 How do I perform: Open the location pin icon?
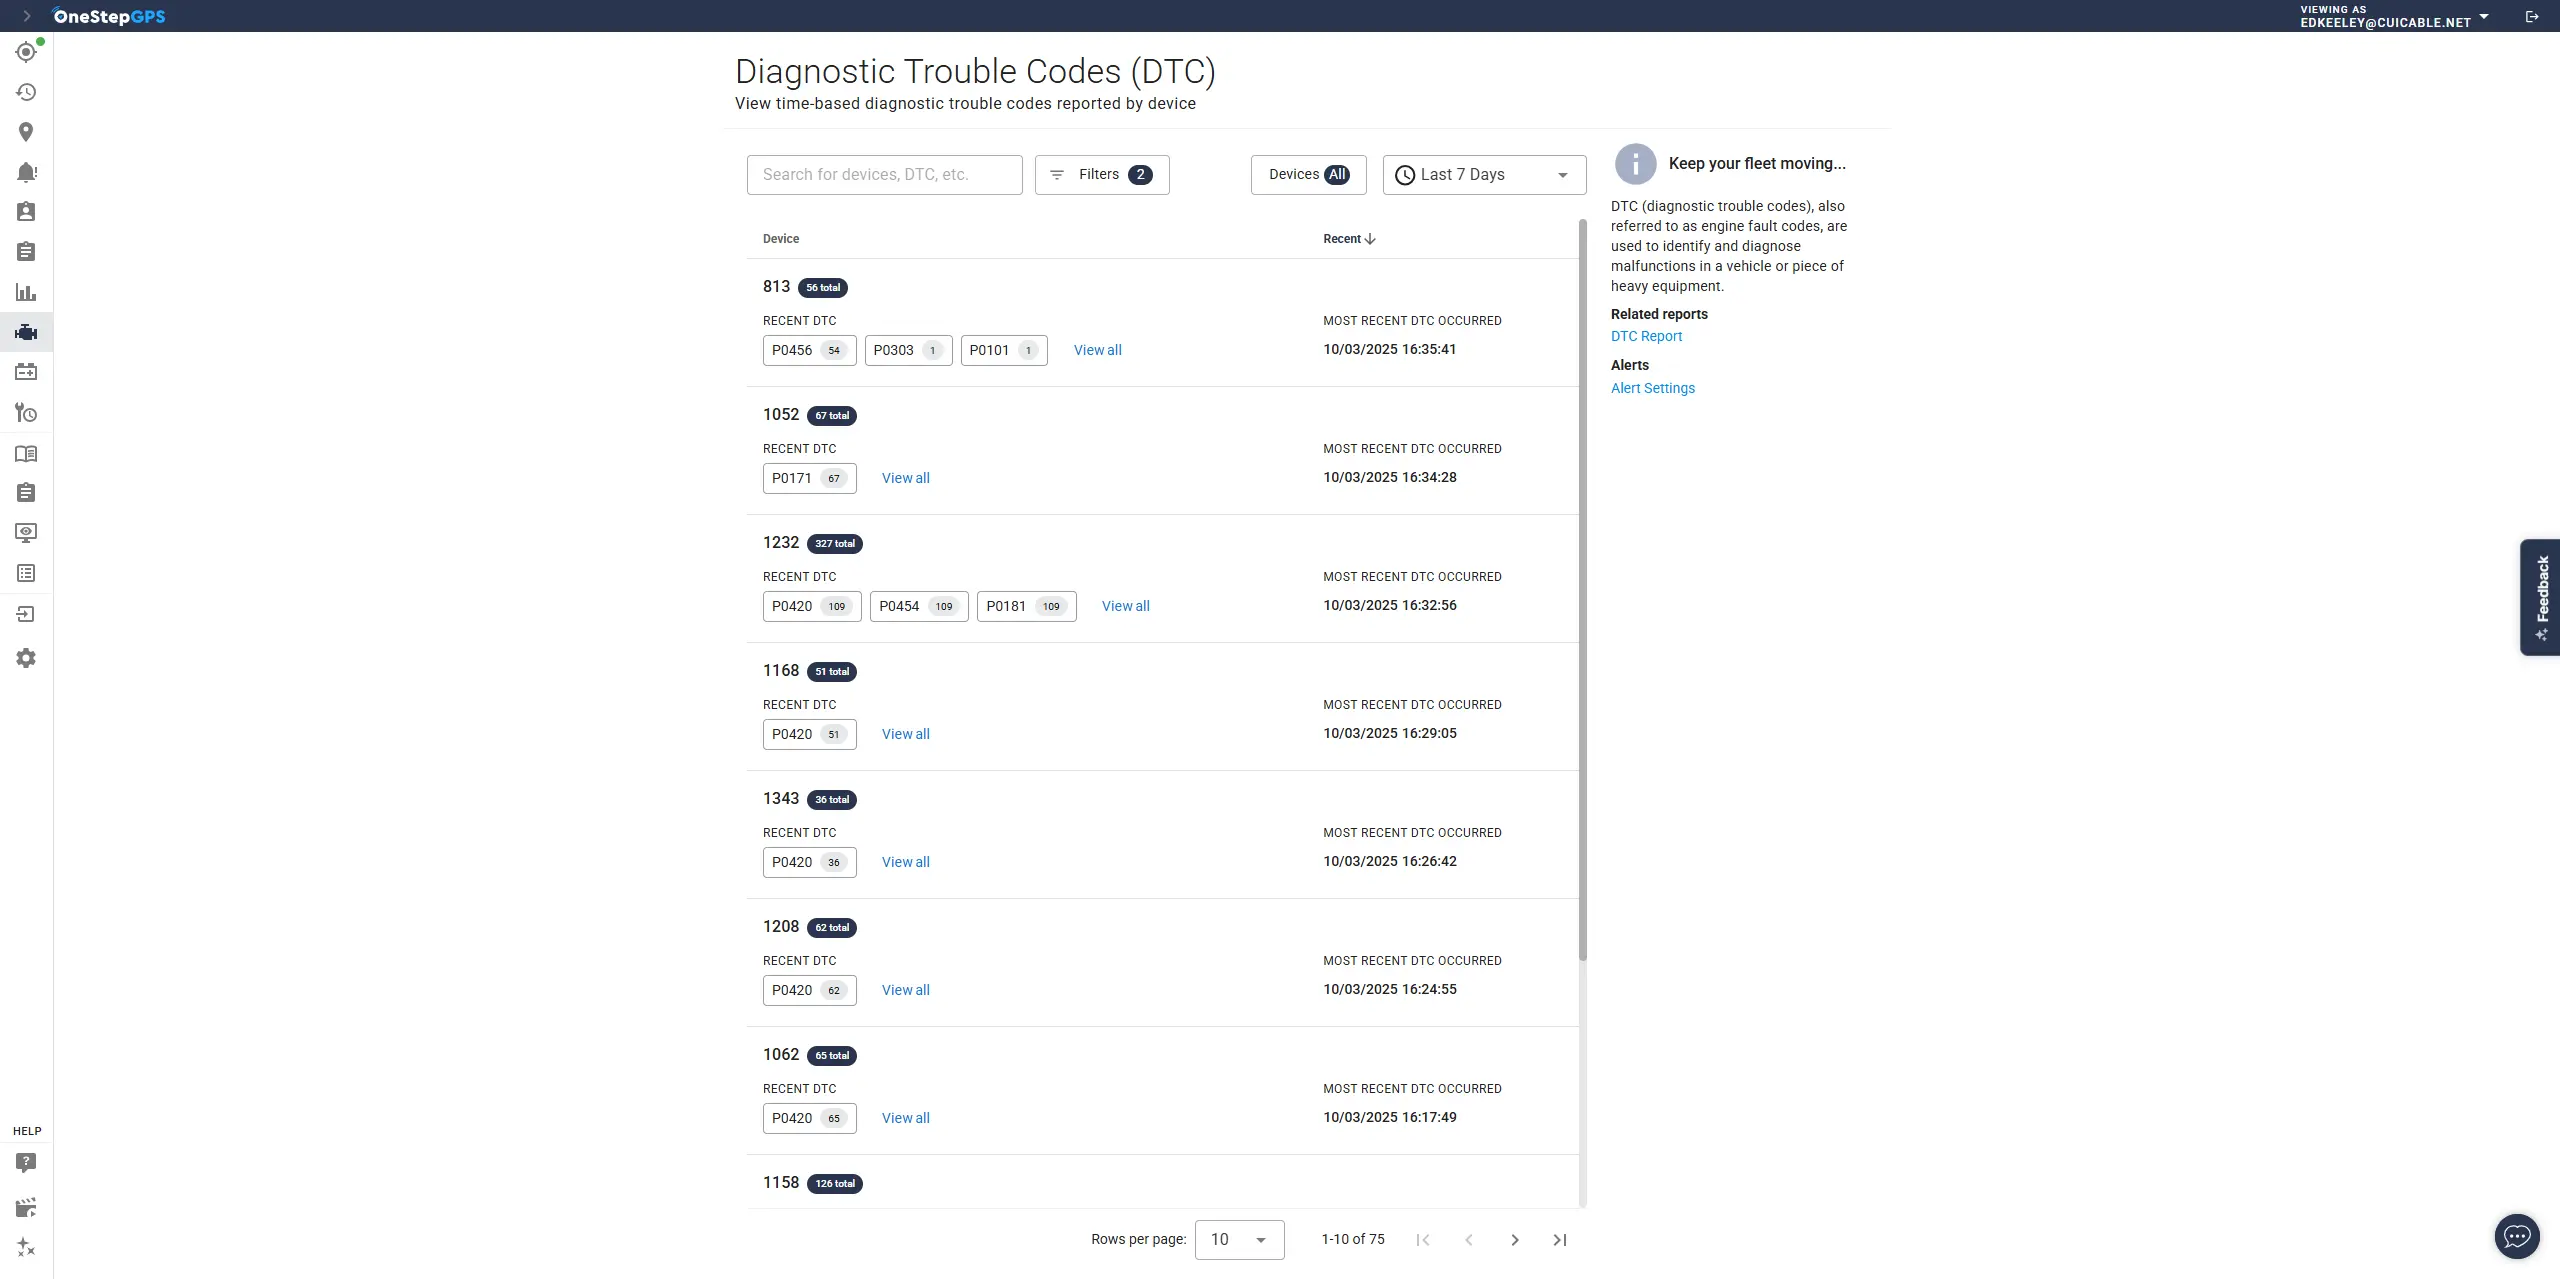coord(26,131)
